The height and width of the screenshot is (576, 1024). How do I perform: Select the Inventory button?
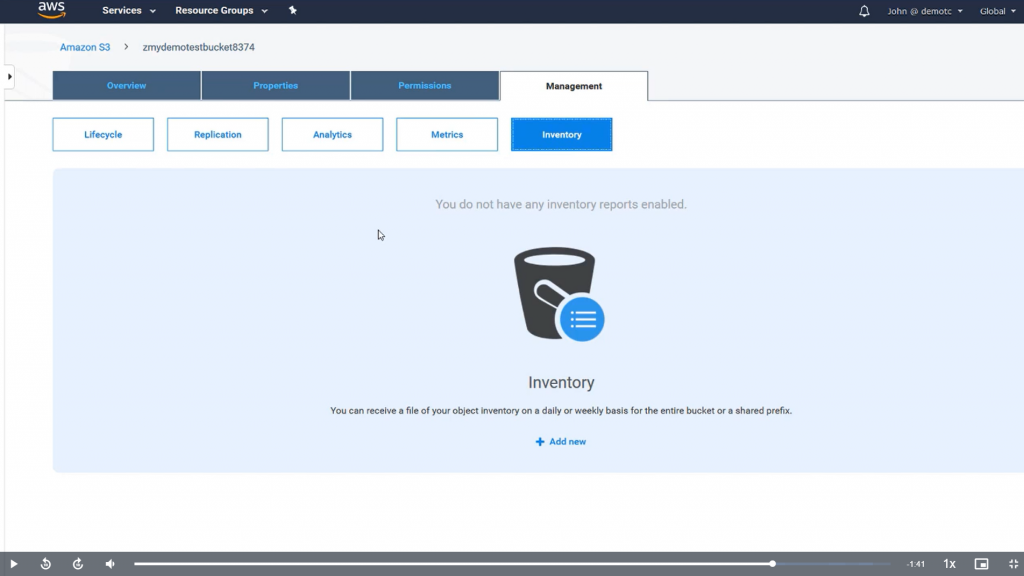coord(562,135)
